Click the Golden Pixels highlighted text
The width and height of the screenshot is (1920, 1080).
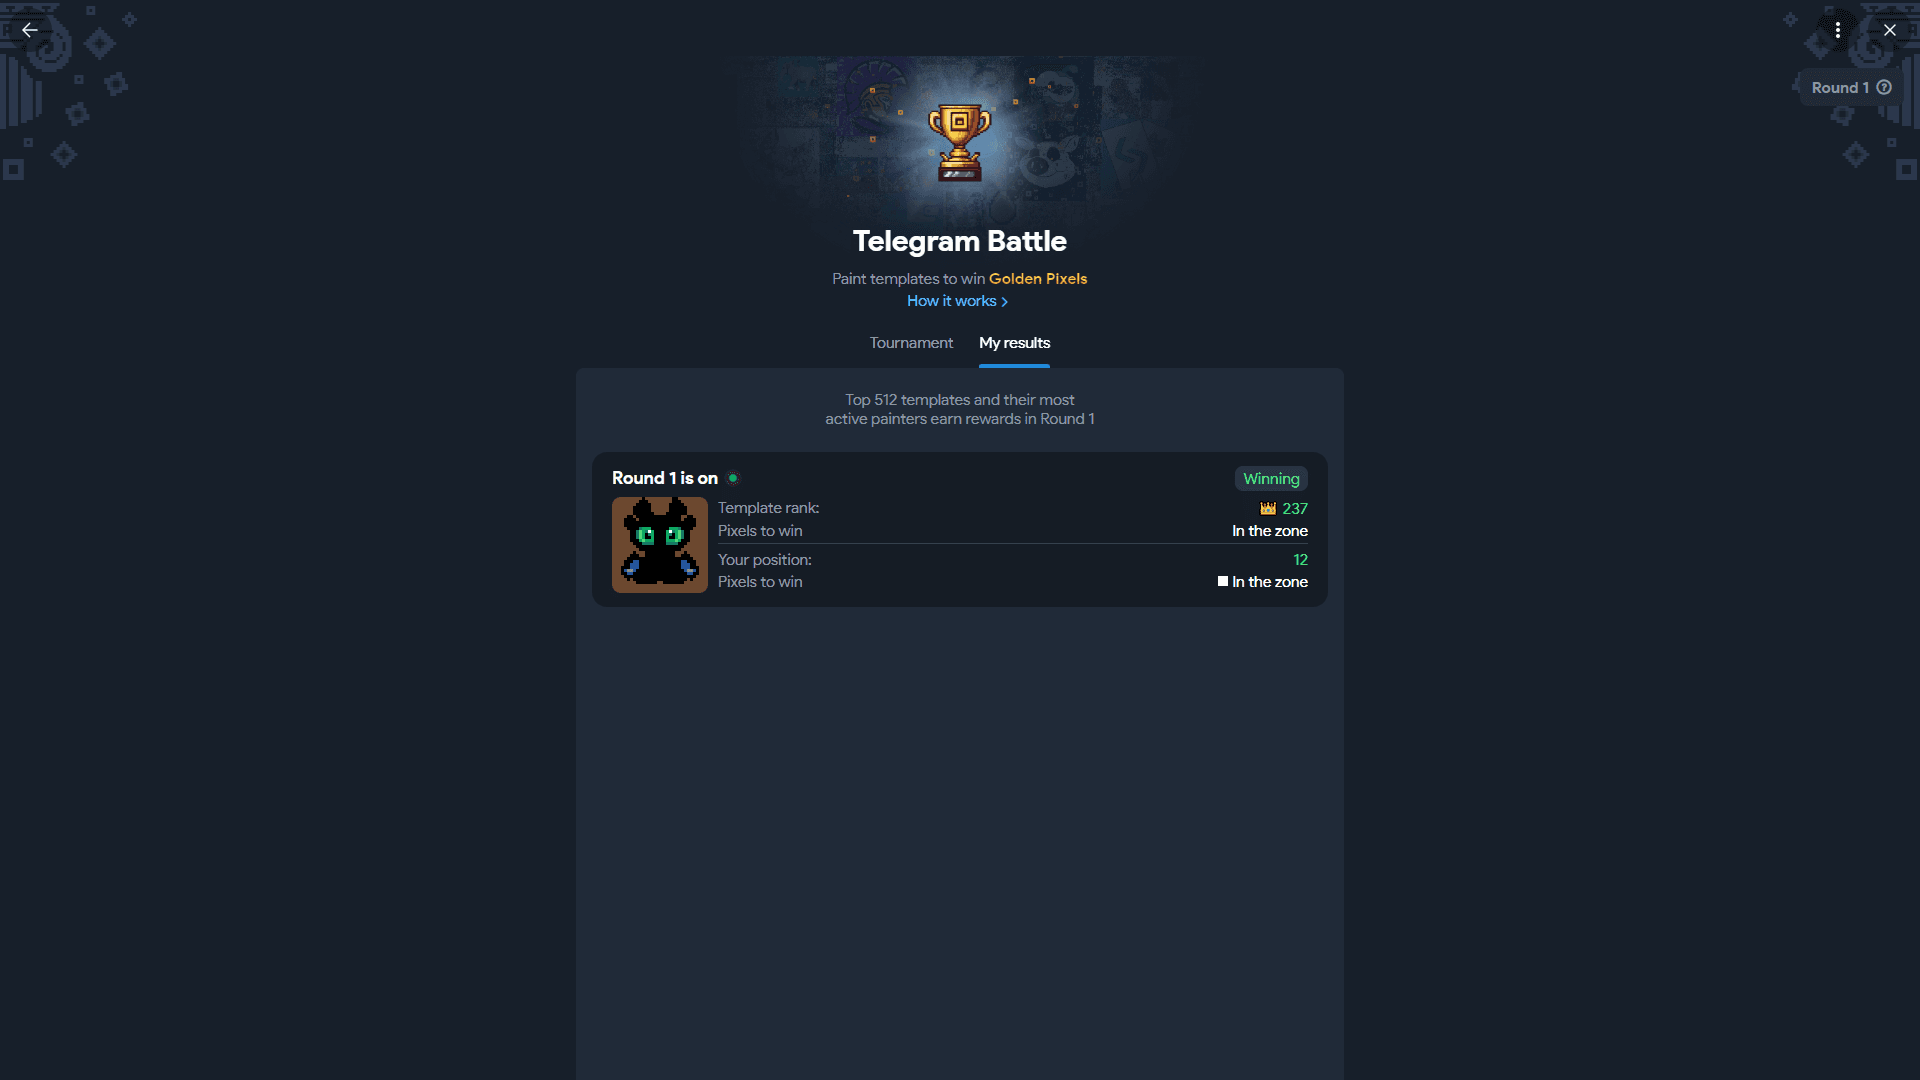point(1038,279)
